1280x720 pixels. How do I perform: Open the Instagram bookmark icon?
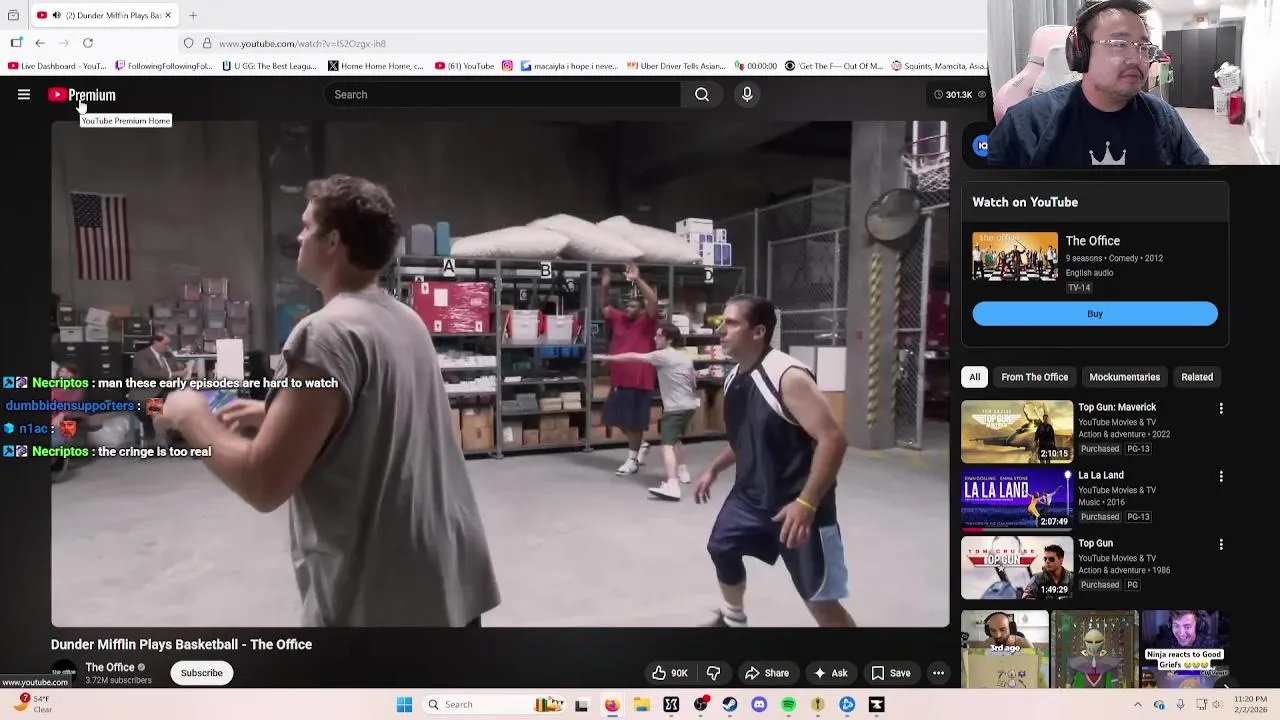point(507,66)
